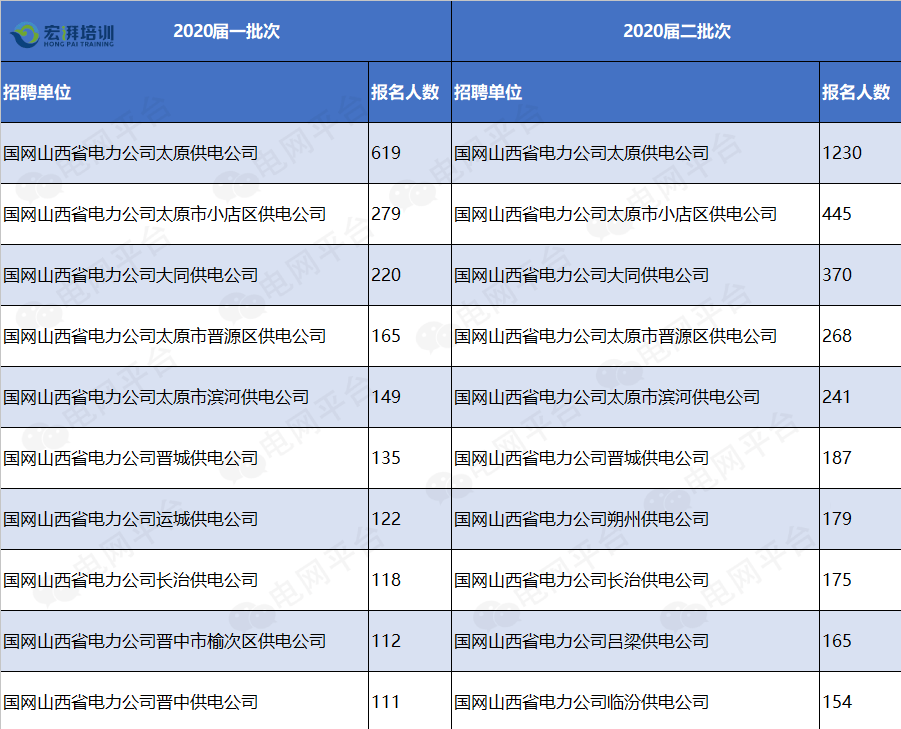Select the 吕梁供电公司 cell
901x729 pixels.
580,641
